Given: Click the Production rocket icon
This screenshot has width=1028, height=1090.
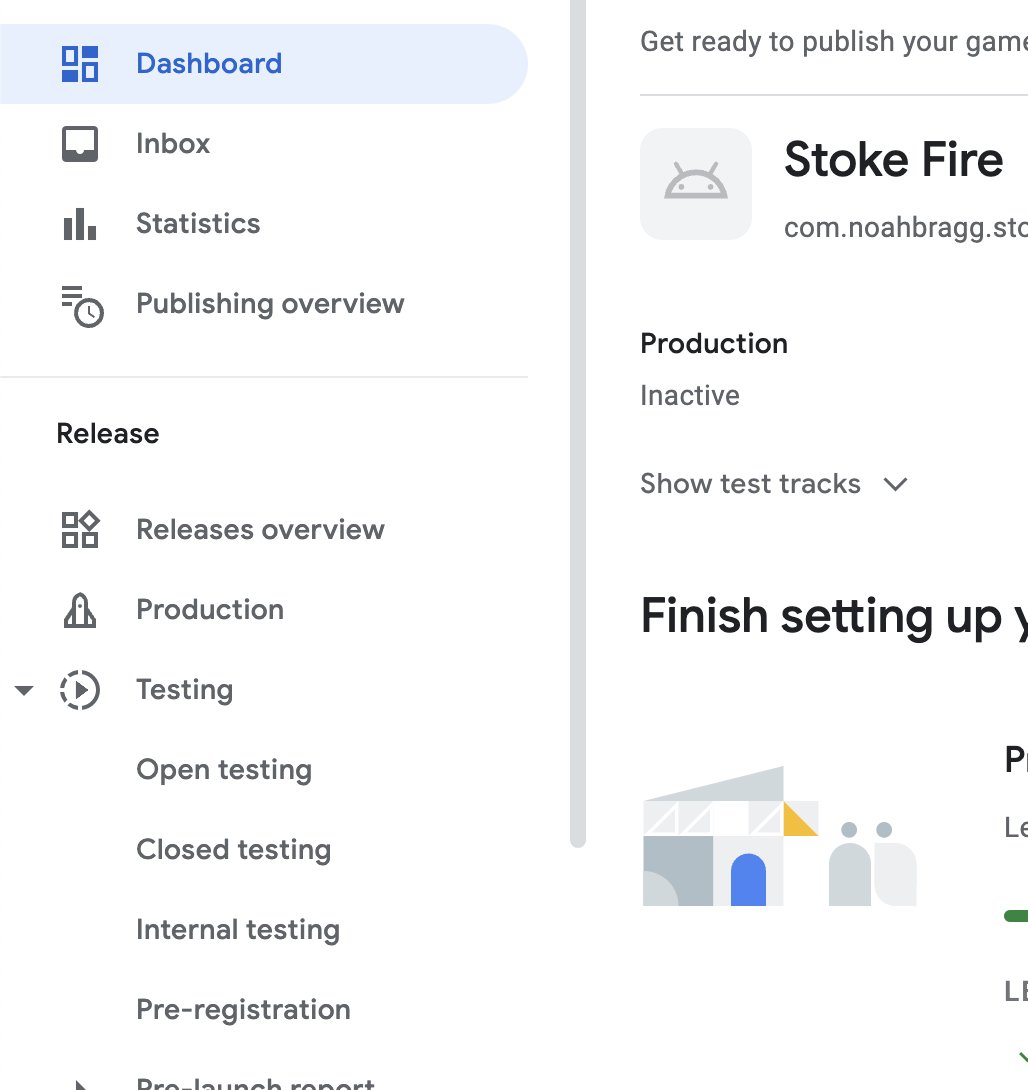Looking at the screenshot, I should pos(80,610).
